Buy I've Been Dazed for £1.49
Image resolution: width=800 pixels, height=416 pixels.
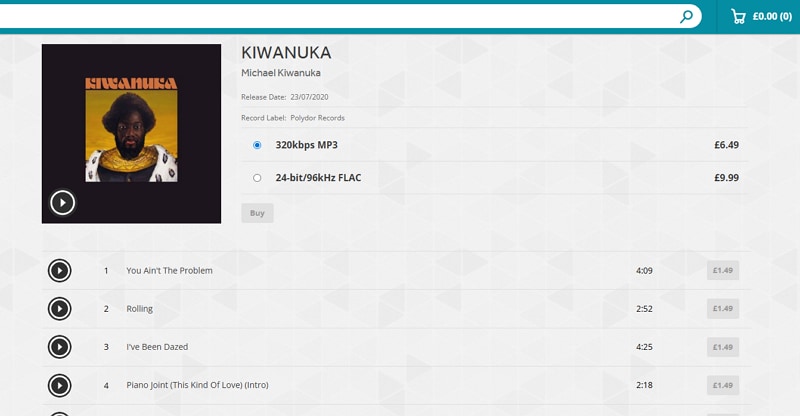tap(723, 347)
